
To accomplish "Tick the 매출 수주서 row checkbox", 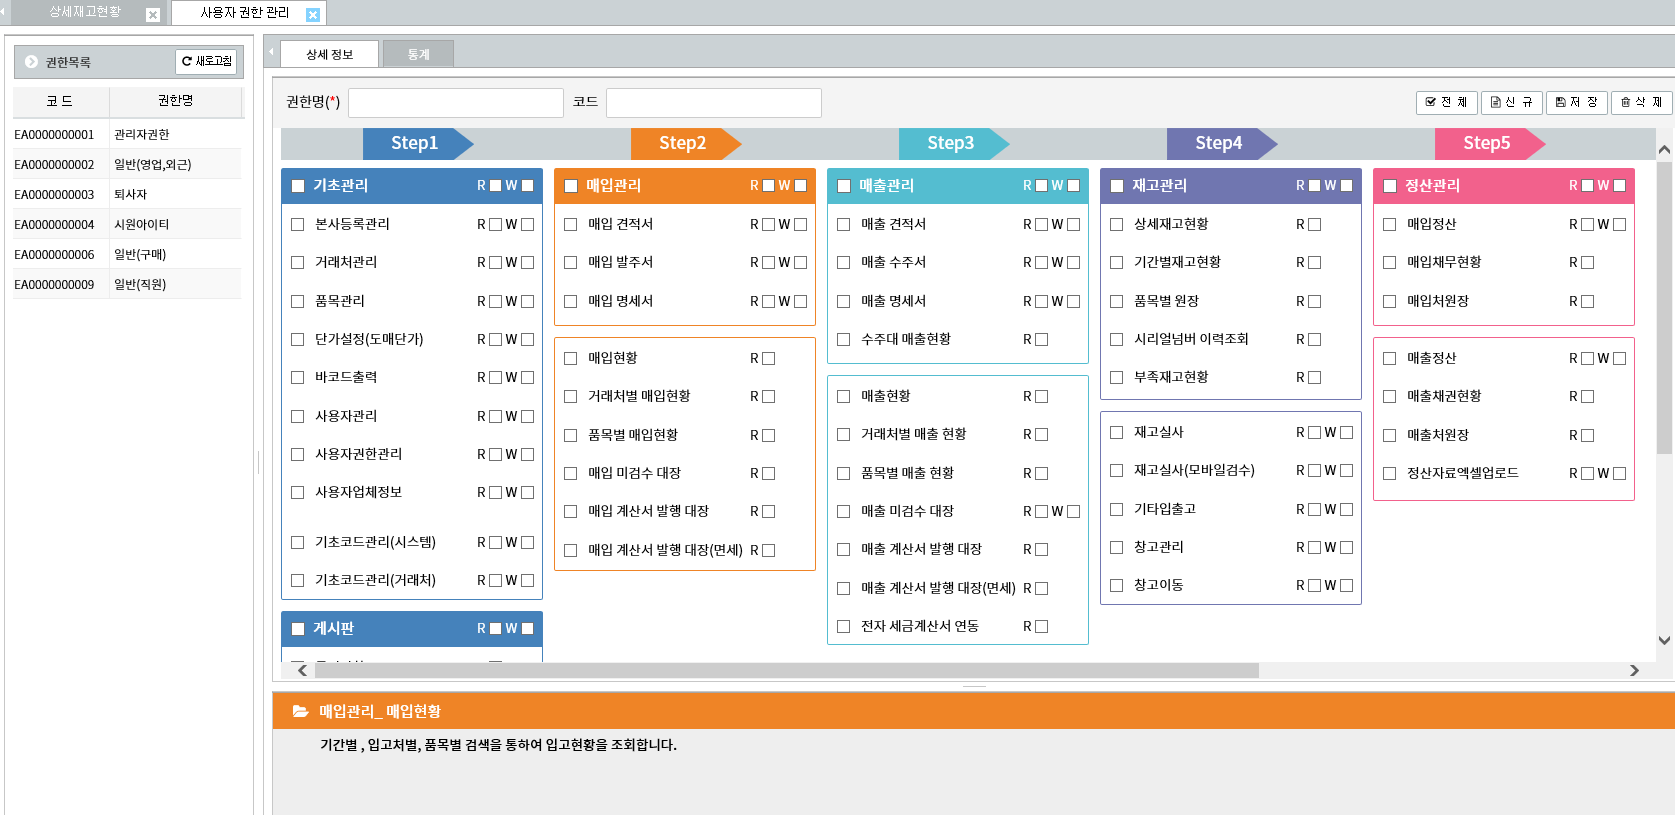I will 843,263.
